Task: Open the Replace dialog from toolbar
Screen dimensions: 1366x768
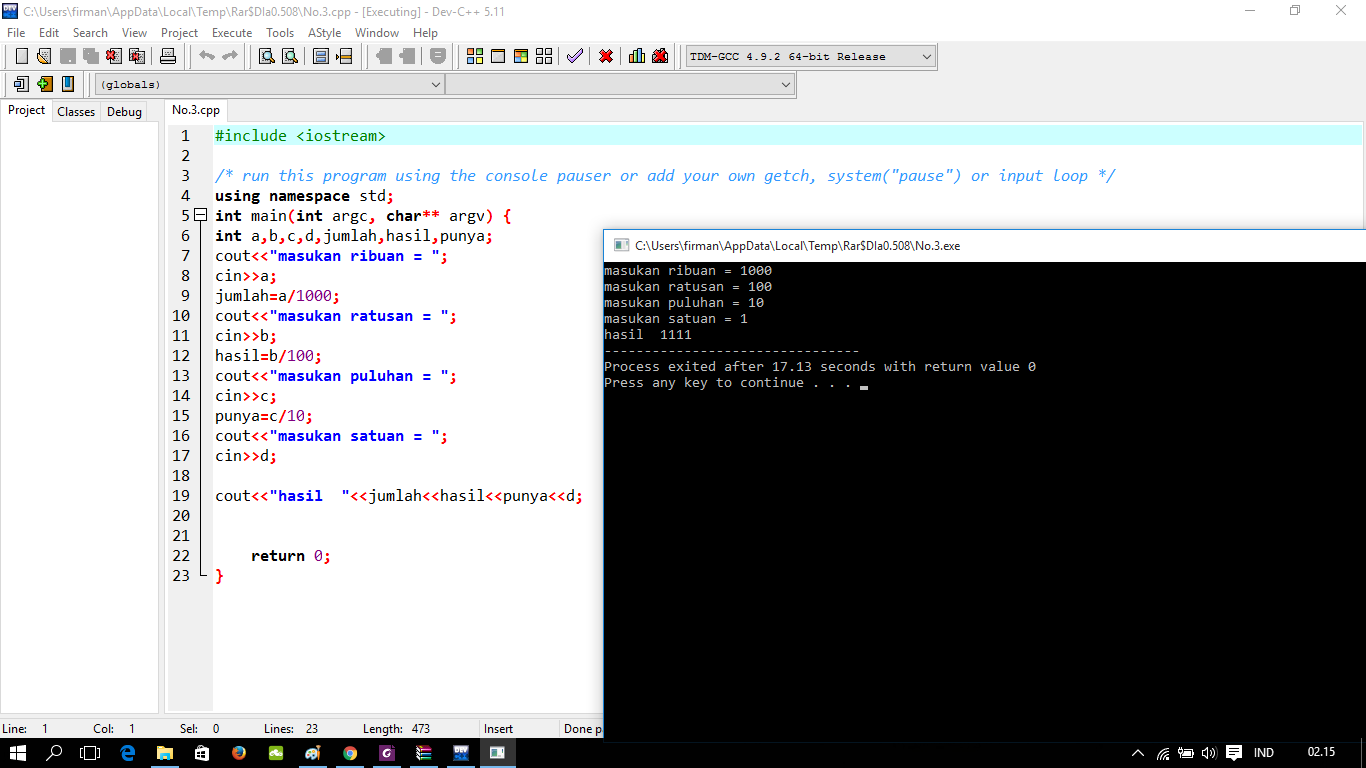Action: coord(290,56)
